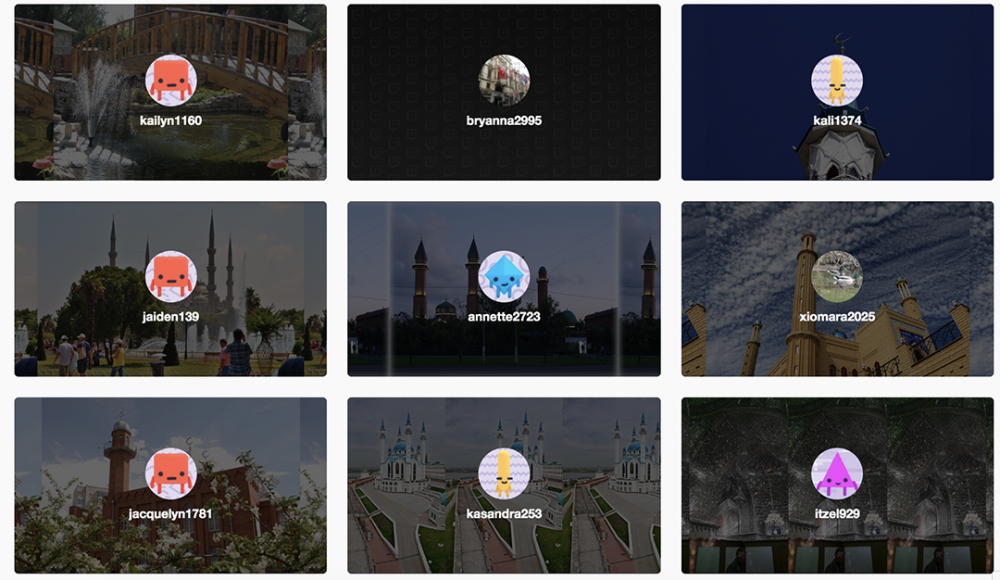This screenshot has height=580, width=1000.
Task: Click kailyn1160's orange monster avatar
Action: click(x=170, y=80)
